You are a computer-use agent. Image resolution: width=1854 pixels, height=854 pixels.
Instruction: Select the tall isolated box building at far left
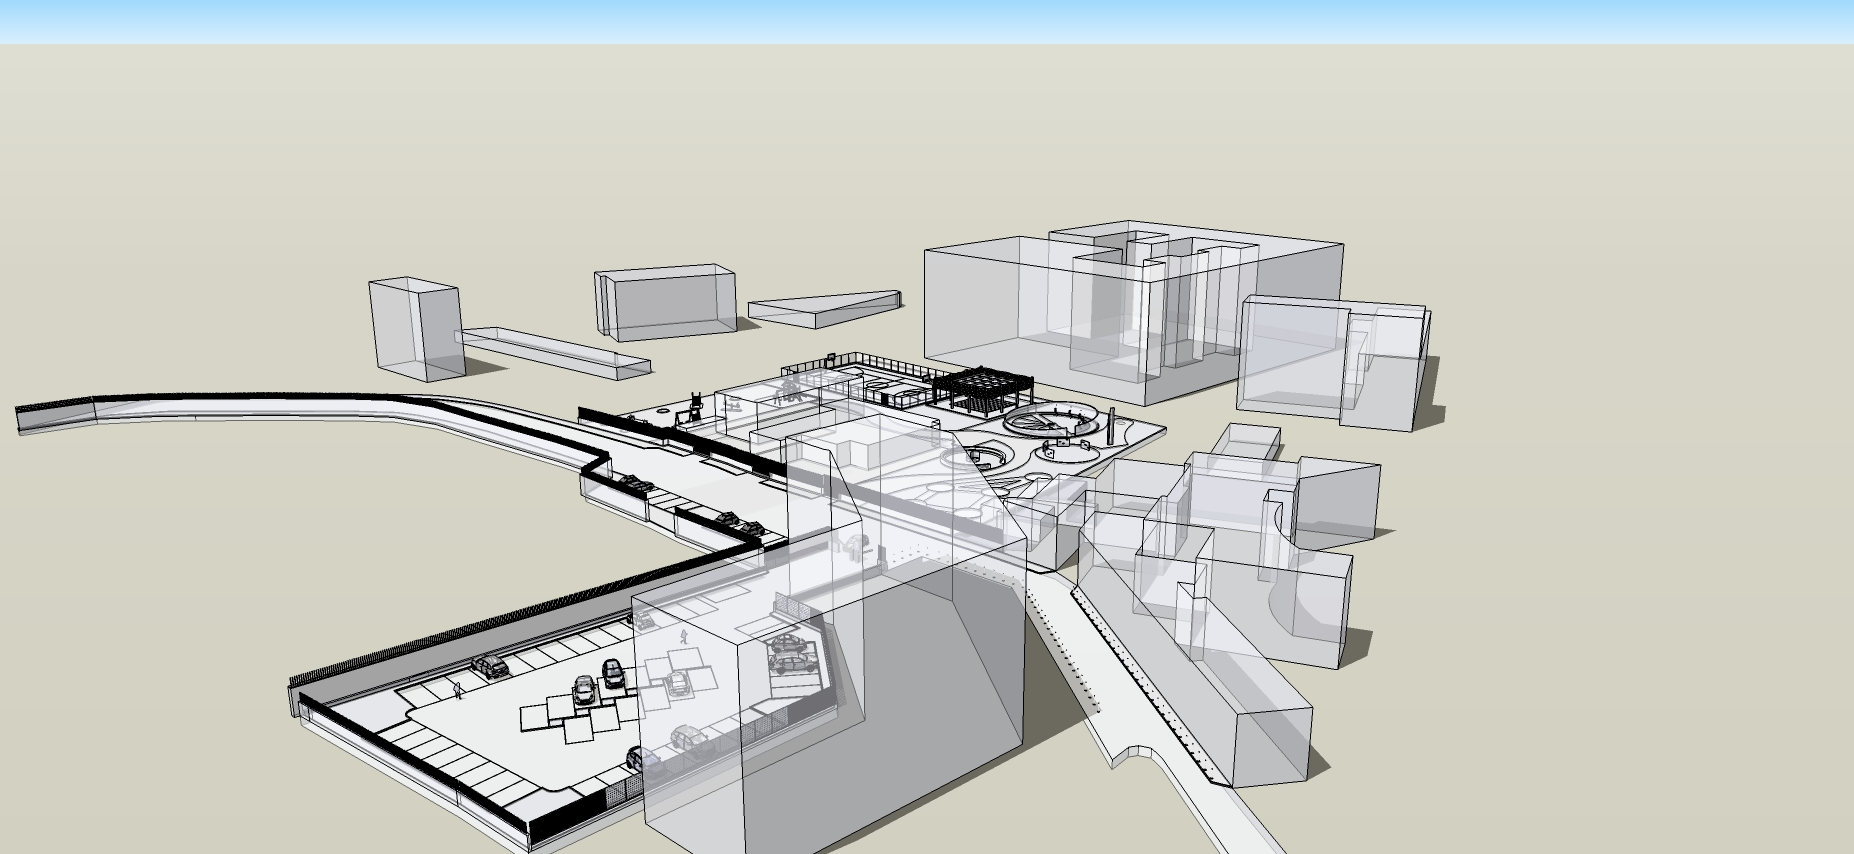coord(412,328)
